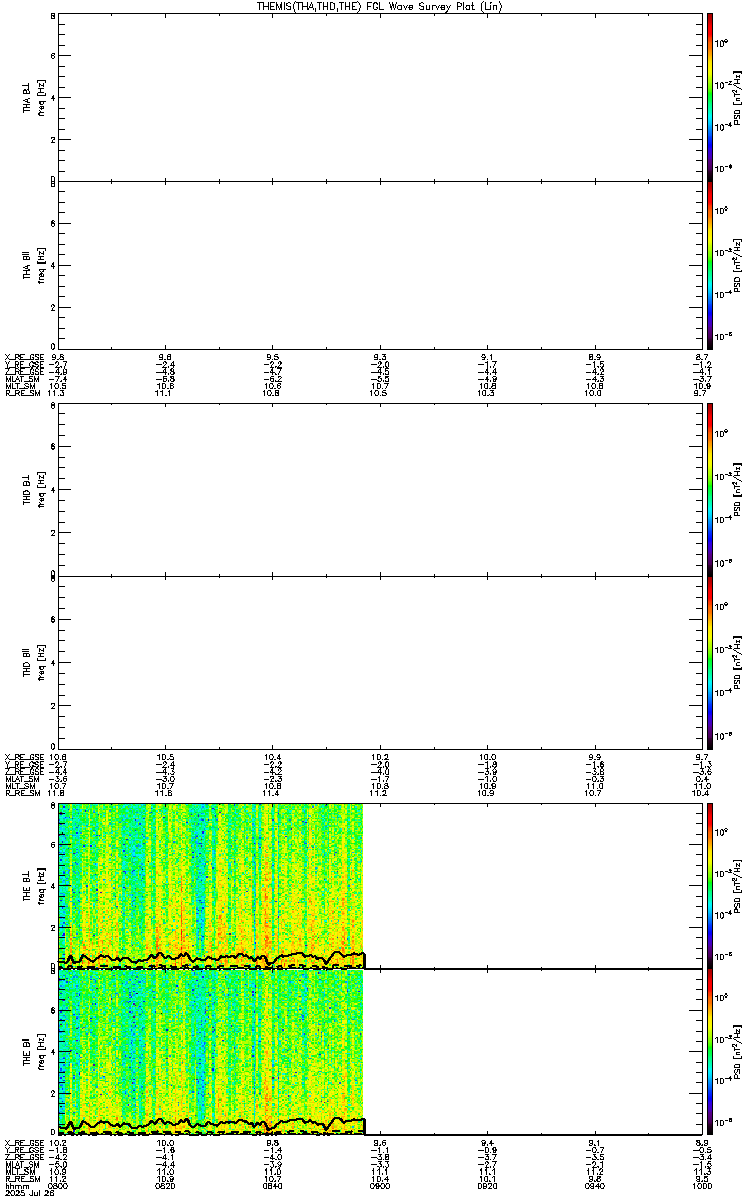
Task: Click the 0800 time label on bottom axis
Action: coord(58,1186)
